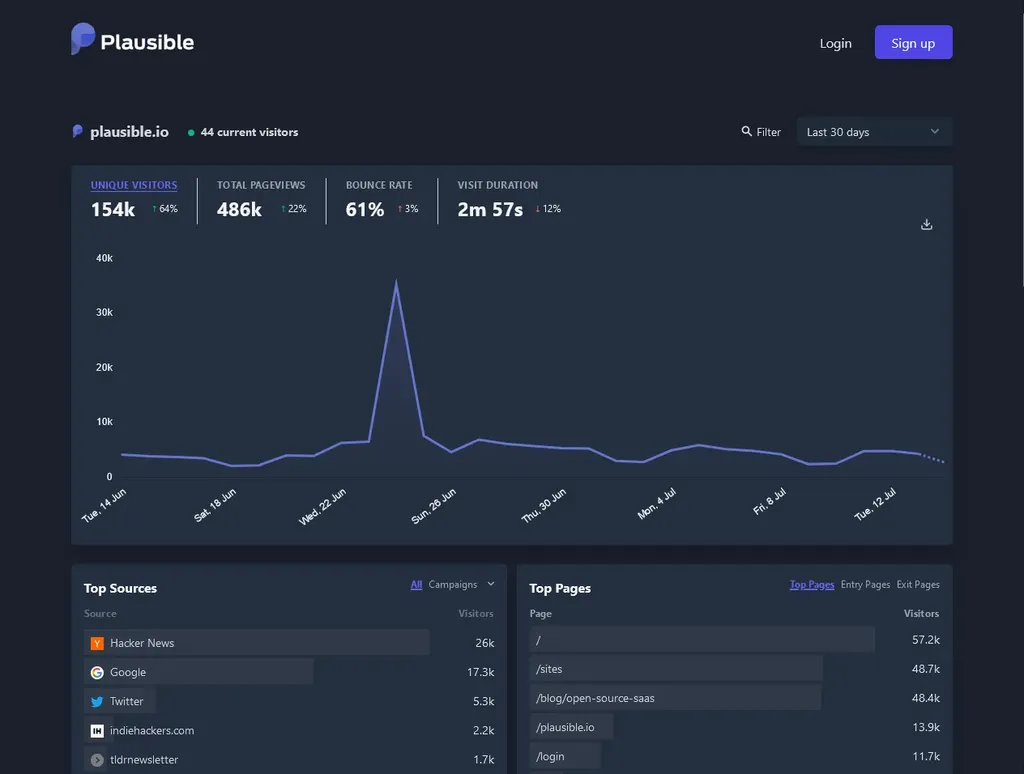Filter by tldrnewsletter source

(144, 760)
